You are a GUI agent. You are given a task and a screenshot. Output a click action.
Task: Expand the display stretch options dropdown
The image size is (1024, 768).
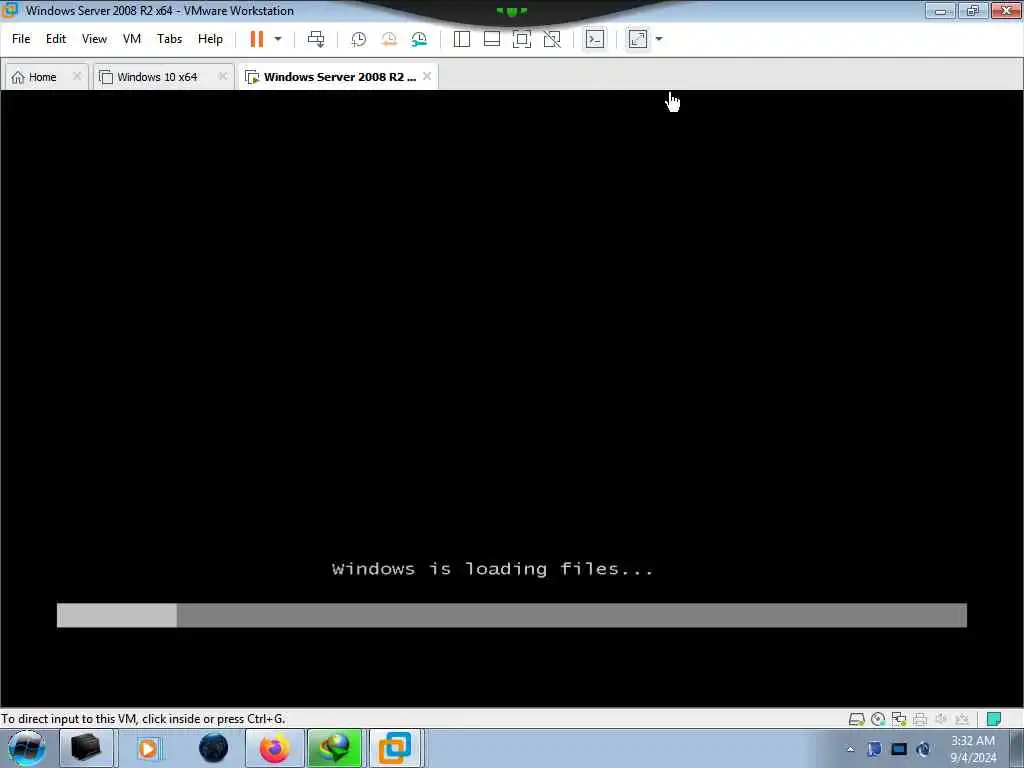pyautogui.click(x=659, y=39)
